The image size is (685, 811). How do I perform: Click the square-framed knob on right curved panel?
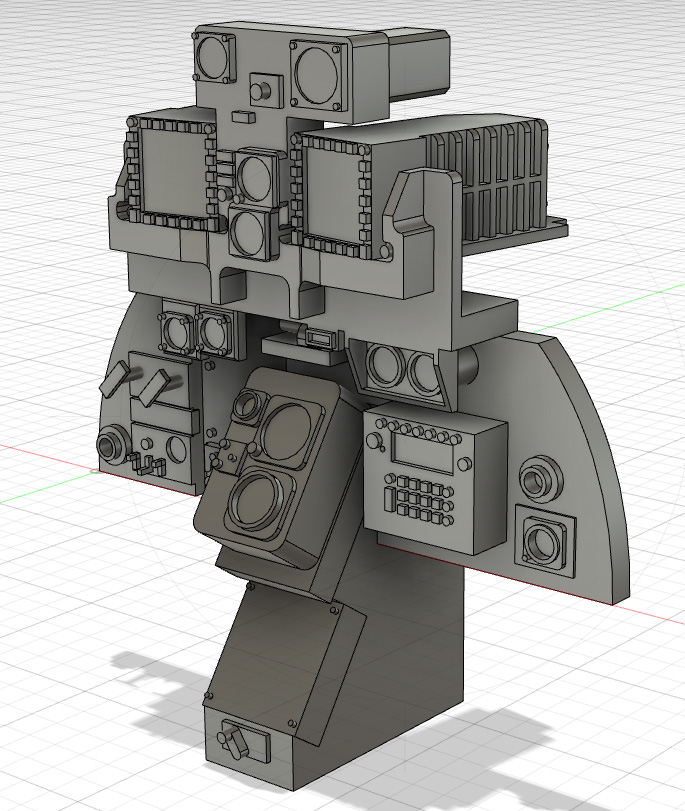tap(545, 543)
